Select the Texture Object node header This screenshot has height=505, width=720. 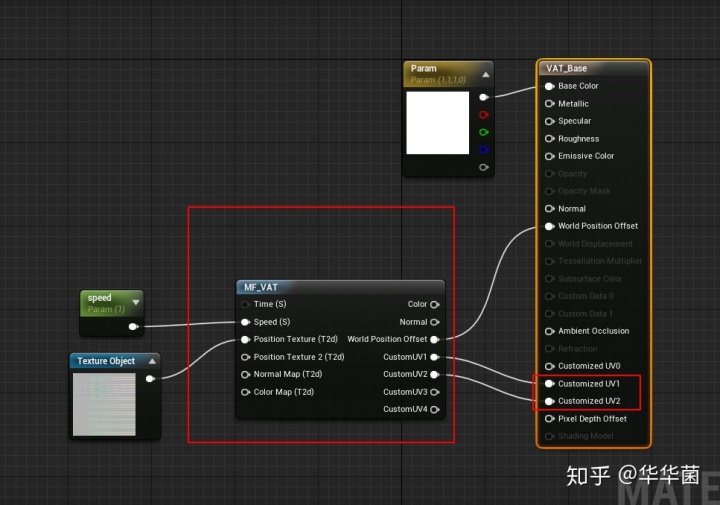(x=115, y=361)
